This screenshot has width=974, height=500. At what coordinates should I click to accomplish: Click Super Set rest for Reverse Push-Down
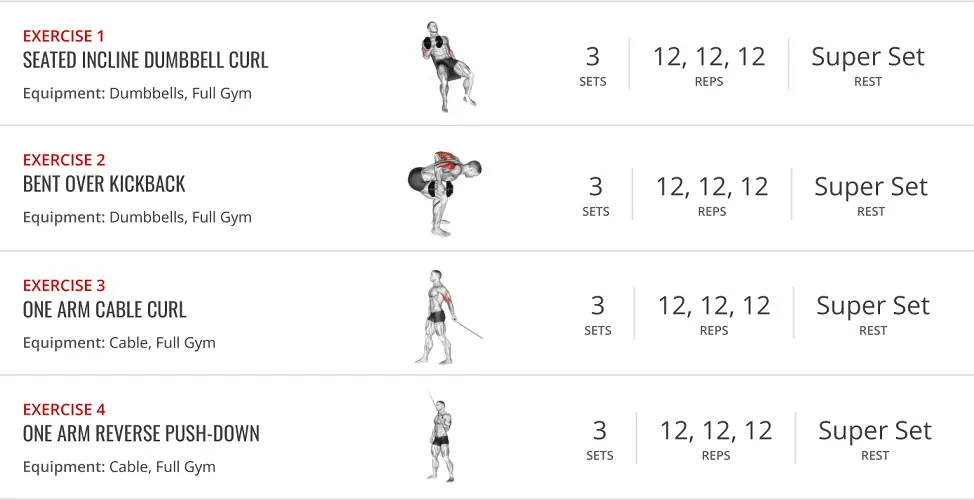[x=875, y=430]
